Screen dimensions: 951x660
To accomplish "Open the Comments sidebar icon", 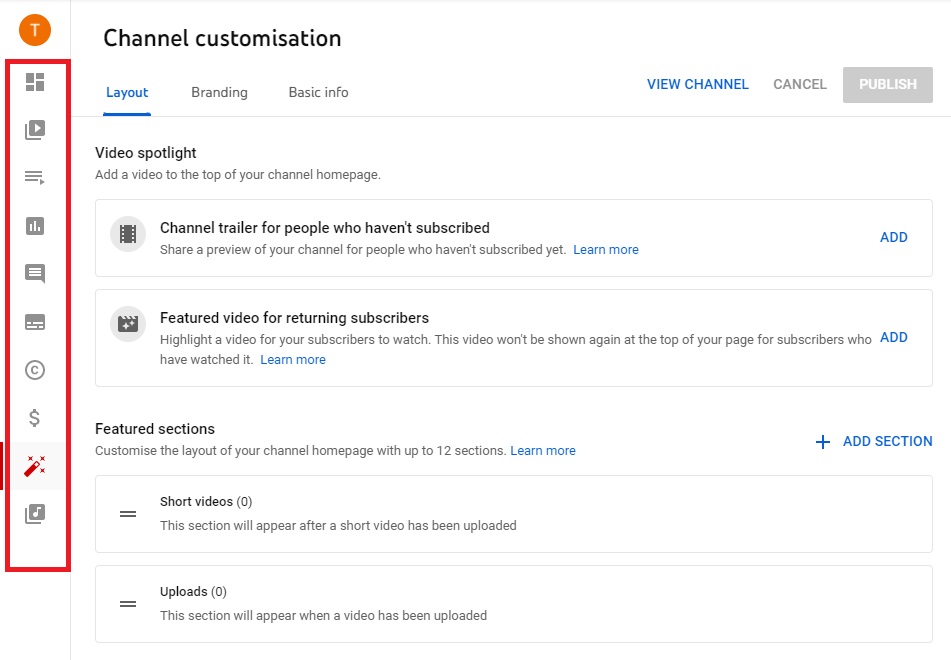I will (35, 274).
